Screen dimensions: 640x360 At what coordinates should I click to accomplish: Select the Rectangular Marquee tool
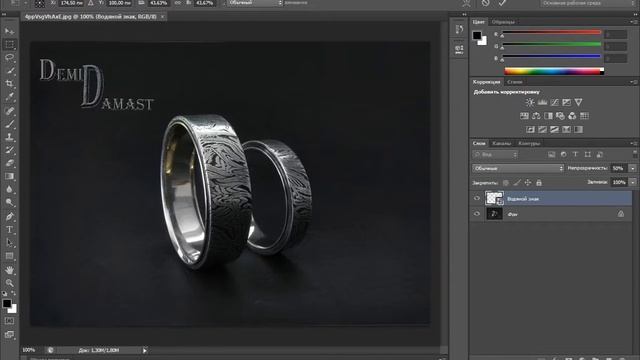click(9, 44)
